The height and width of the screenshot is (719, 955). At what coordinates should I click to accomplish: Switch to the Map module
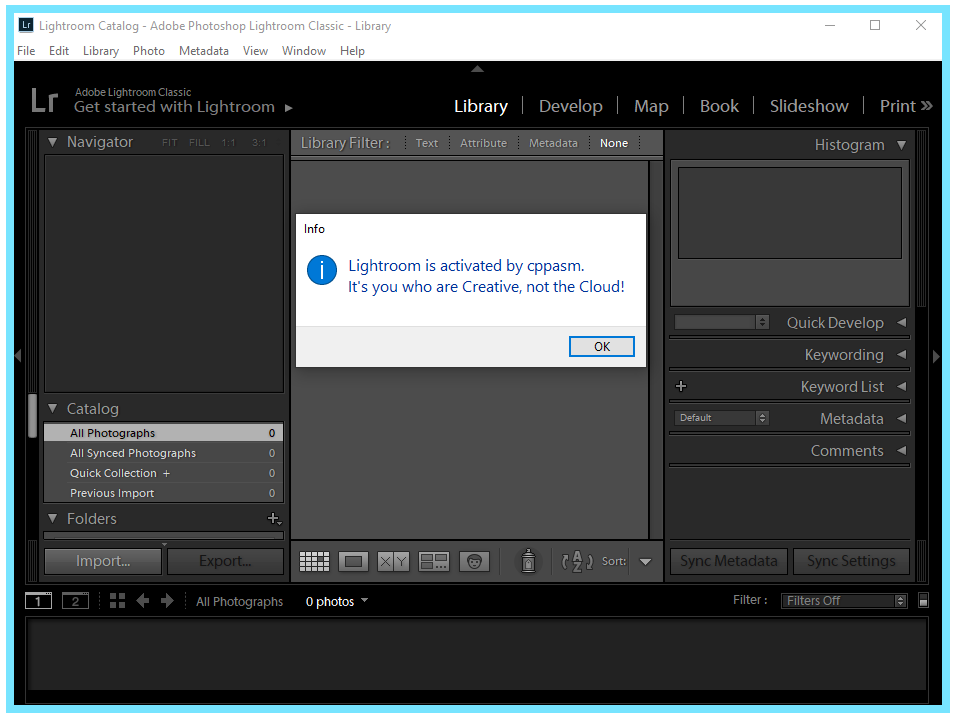651,106
